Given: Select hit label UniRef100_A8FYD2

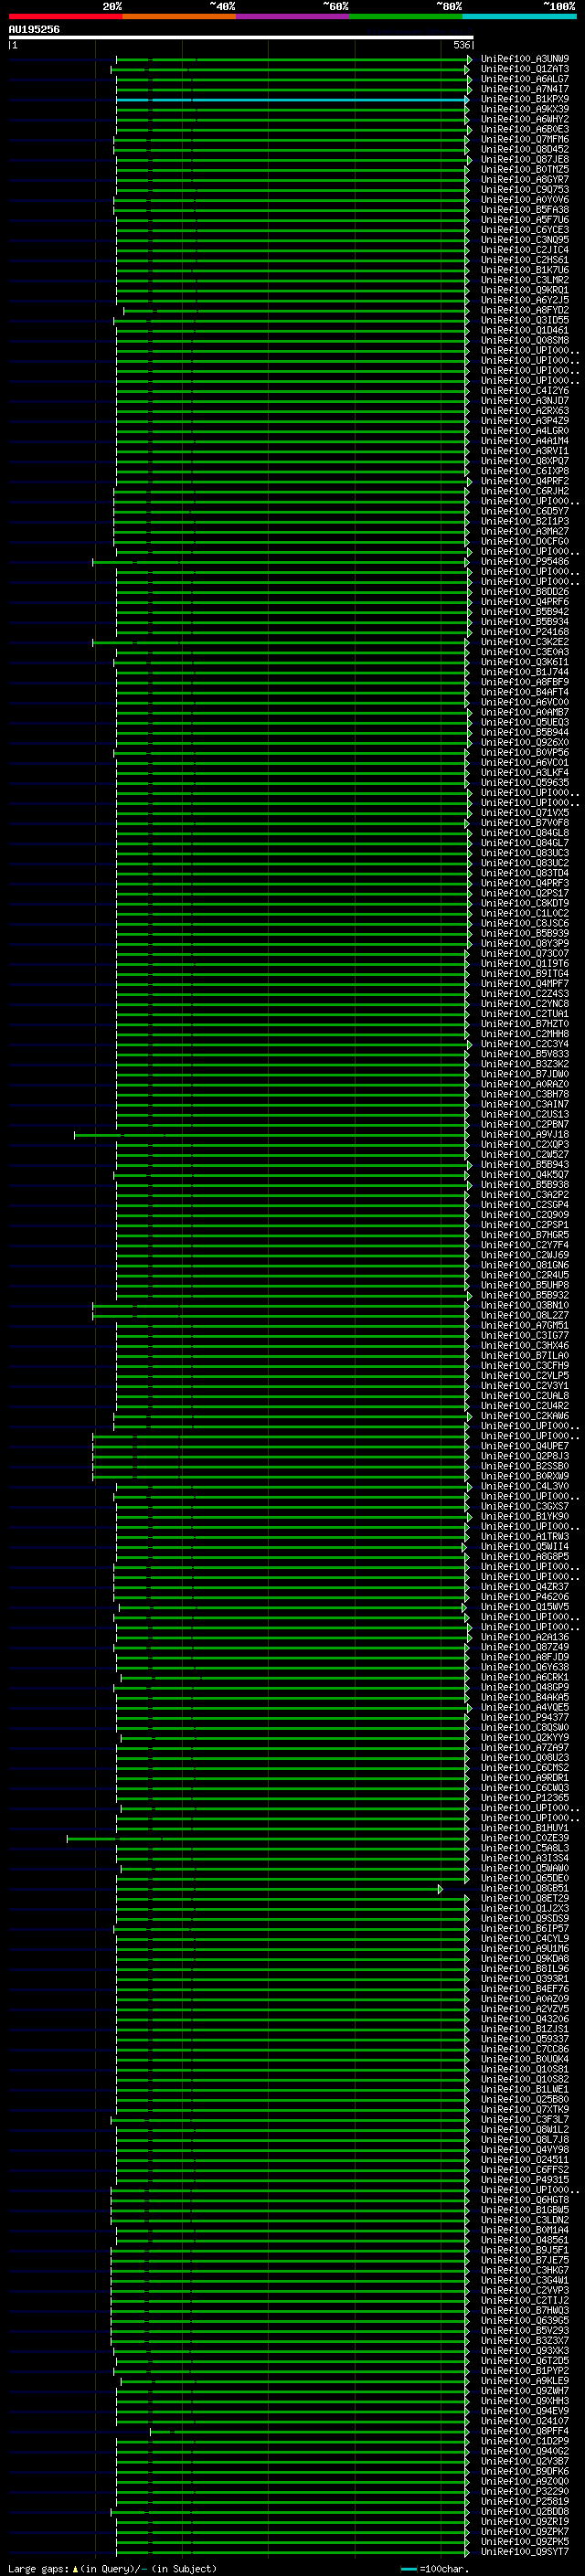Looking at the screenshot, I should tap(524, 311).
